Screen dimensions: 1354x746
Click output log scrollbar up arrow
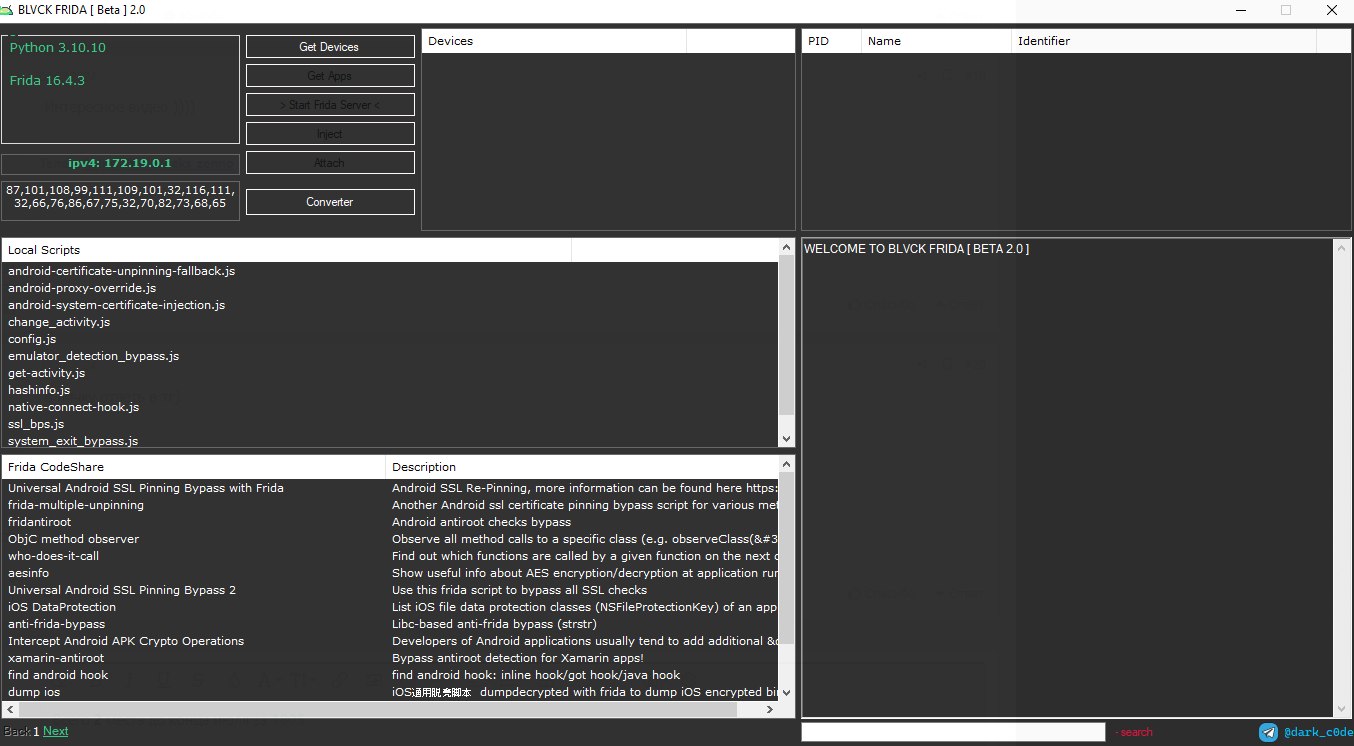click(x=1342, y=248)
